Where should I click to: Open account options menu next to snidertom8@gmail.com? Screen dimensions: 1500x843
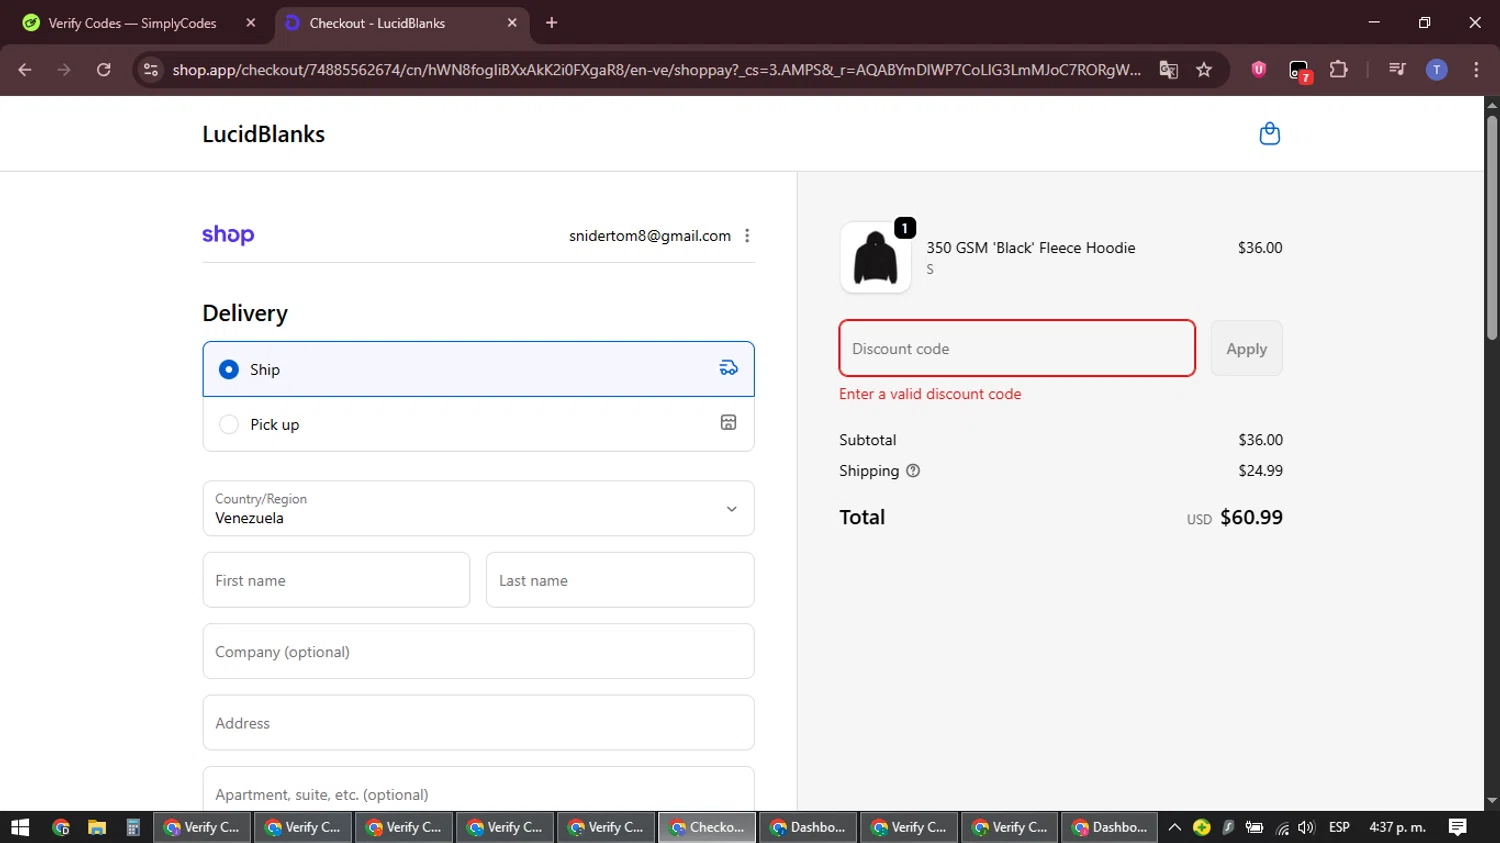pyautogui.click(x=747, y=236)
